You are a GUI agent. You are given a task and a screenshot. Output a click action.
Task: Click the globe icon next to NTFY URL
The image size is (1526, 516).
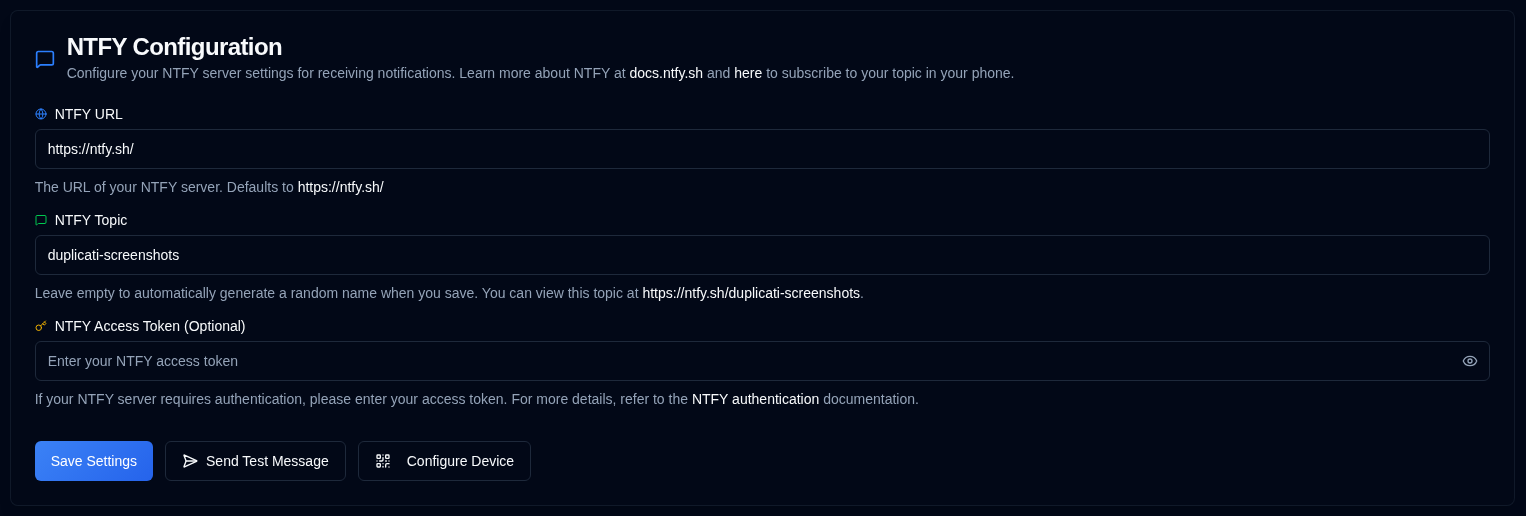pos(41,114)
